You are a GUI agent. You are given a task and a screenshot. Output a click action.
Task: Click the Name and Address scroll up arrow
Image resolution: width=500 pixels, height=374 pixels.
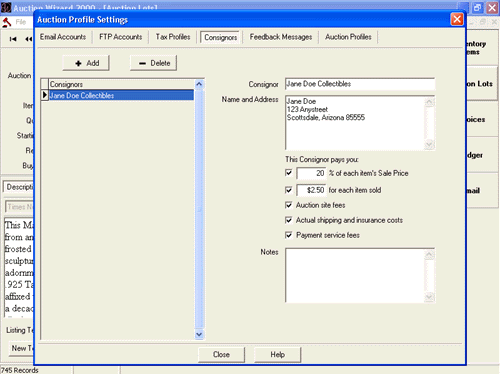click(x=429, y=102)
